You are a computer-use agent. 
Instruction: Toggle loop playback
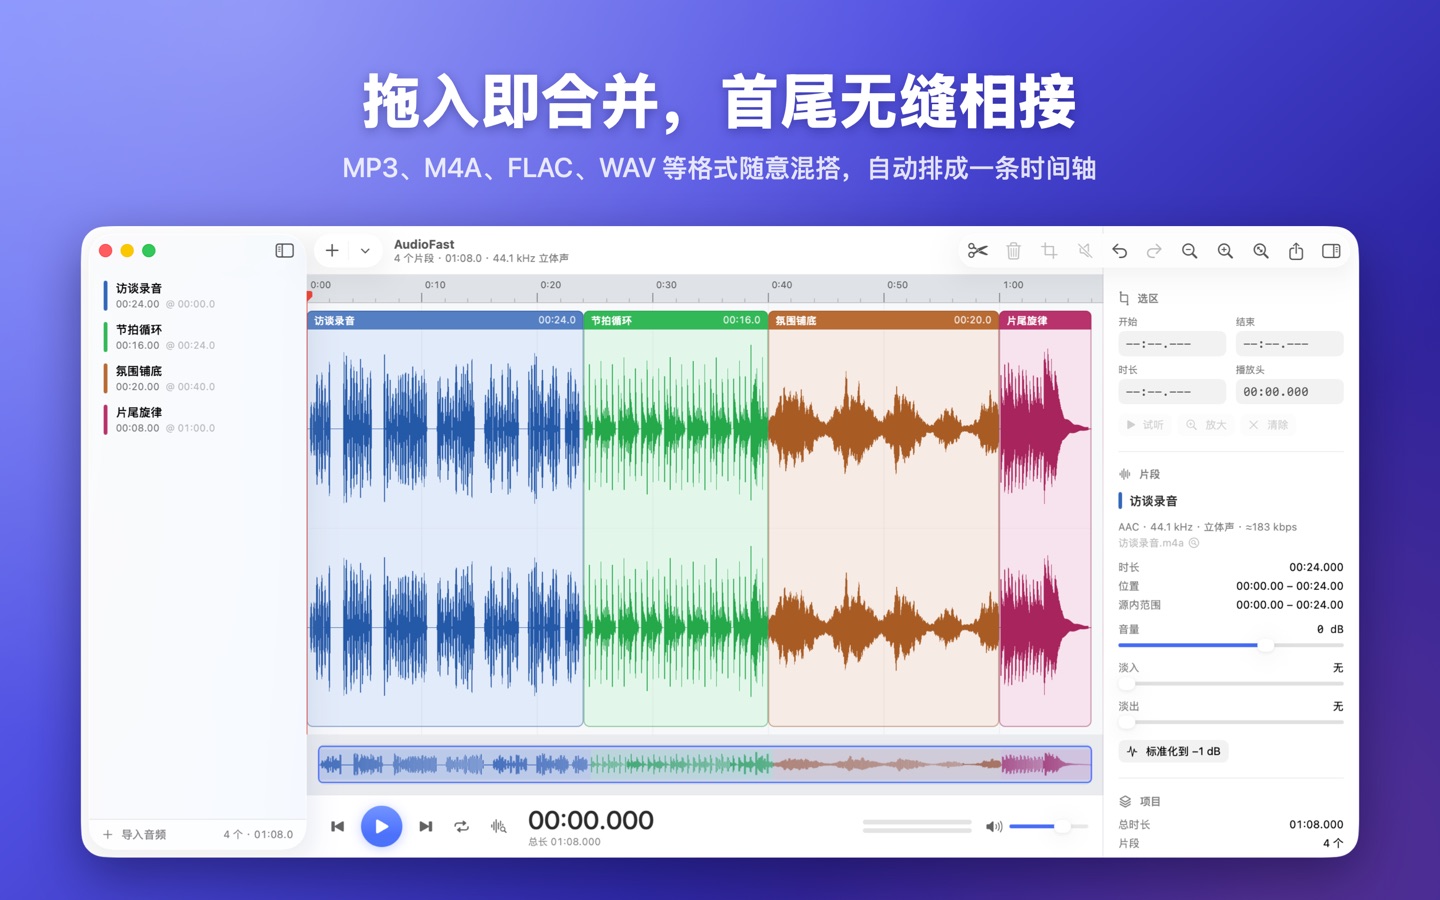(x=461, y=826)
